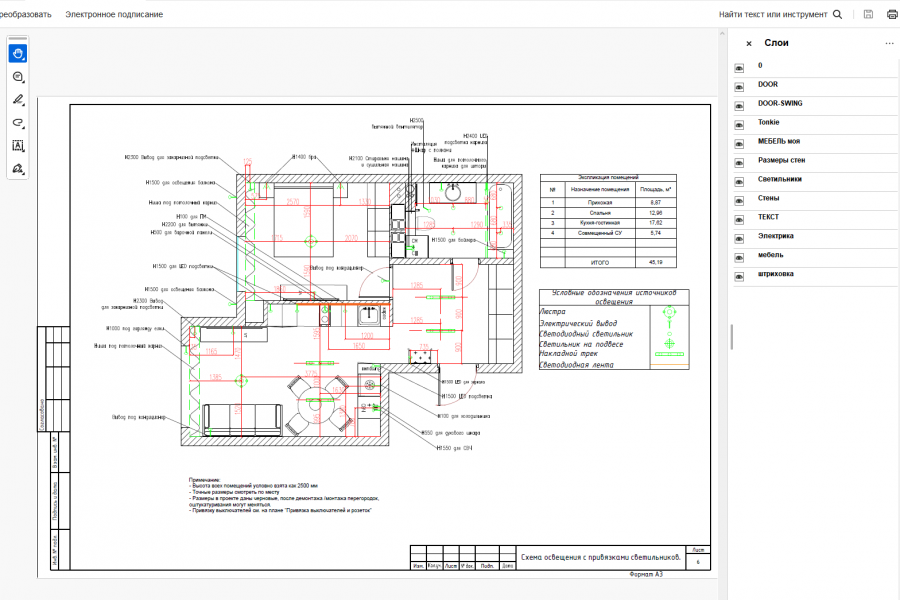This screenshot has height=600, width=900.
Task: Click the Примечание notes heading
Action: (204, 480)
